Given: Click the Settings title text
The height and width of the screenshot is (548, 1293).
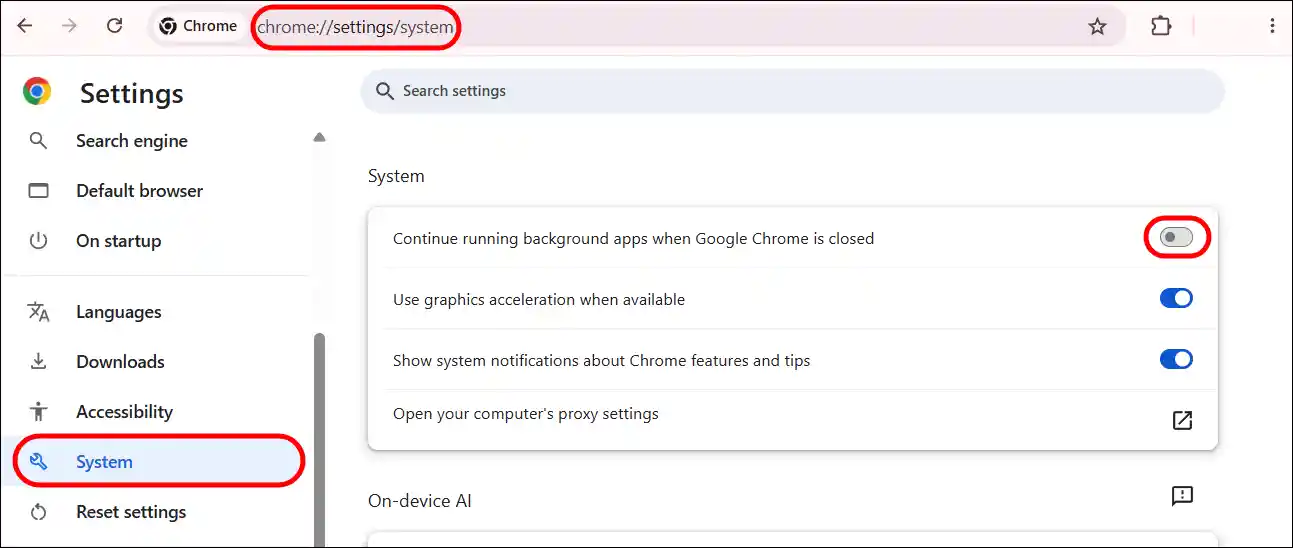Looking at the screenshot, I should [132, 93].
